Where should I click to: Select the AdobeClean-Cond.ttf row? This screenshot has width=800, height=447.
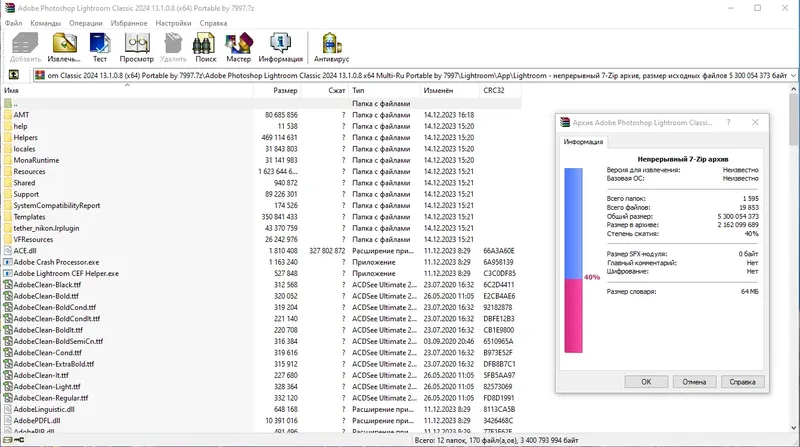(262, 353)
